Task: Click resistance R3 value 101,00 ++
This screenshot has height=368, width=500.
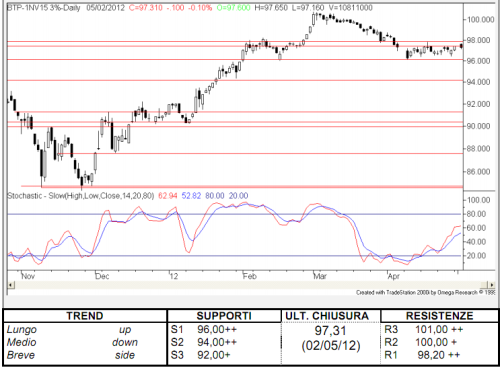Action: [x=439, y=329]
